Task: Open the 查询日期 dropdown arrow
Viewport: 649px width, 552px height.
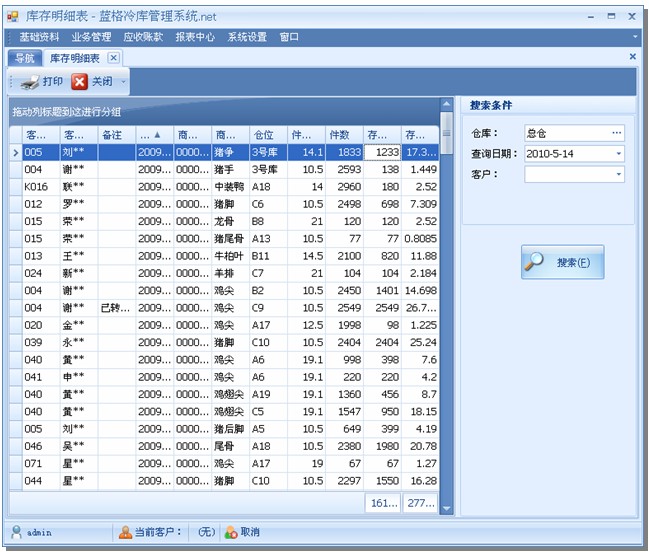Action: click(618, 154)
